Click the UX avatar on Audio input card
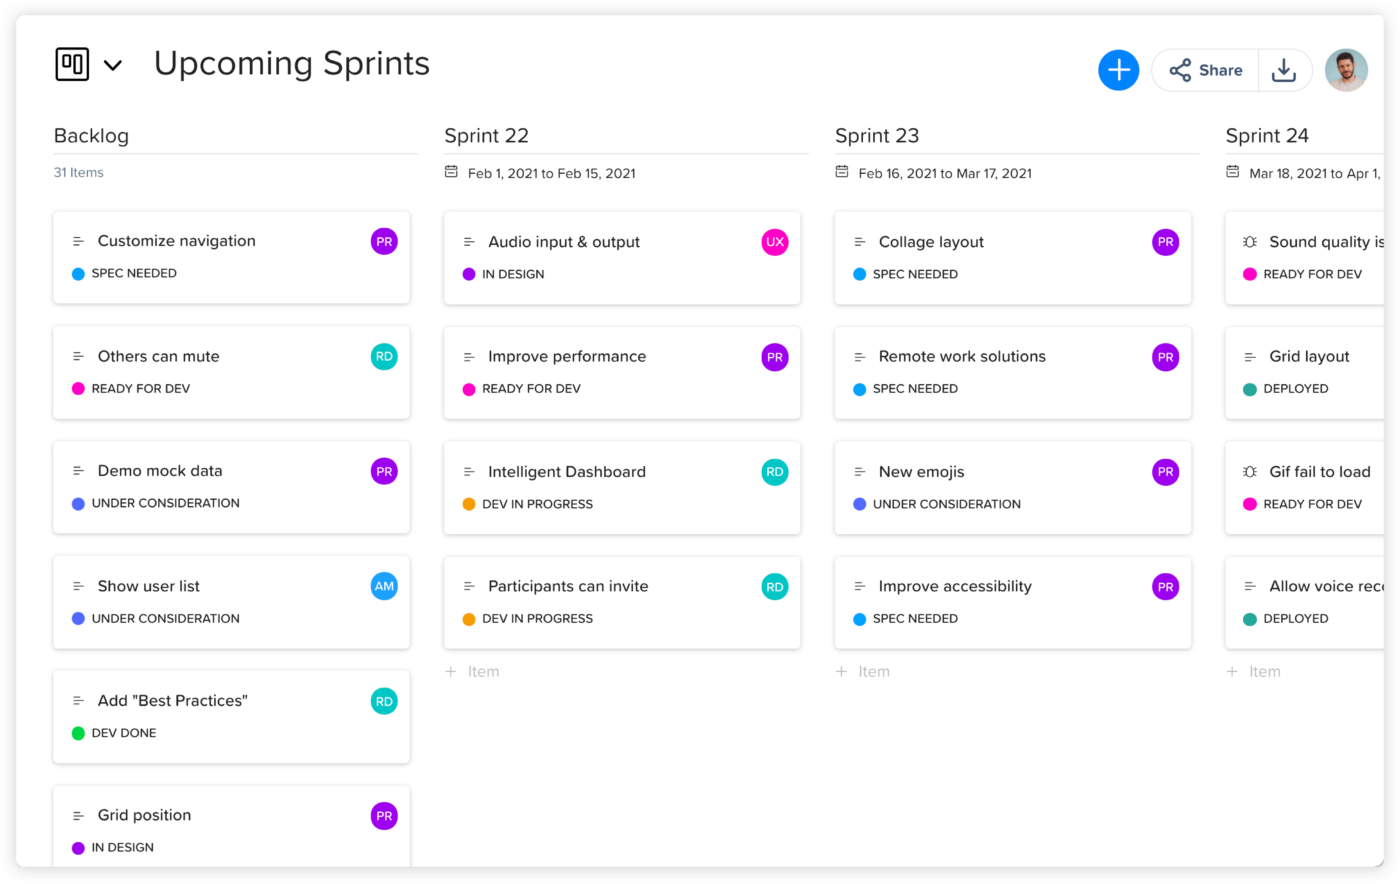This screenshot has height=884, width=1400. tap(775, 242)
